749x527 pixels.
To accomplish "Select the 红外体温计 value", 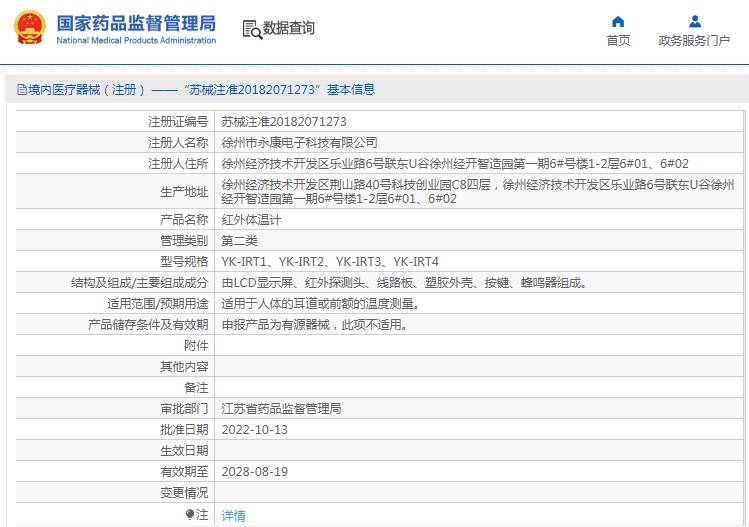I will click(251, 220).
